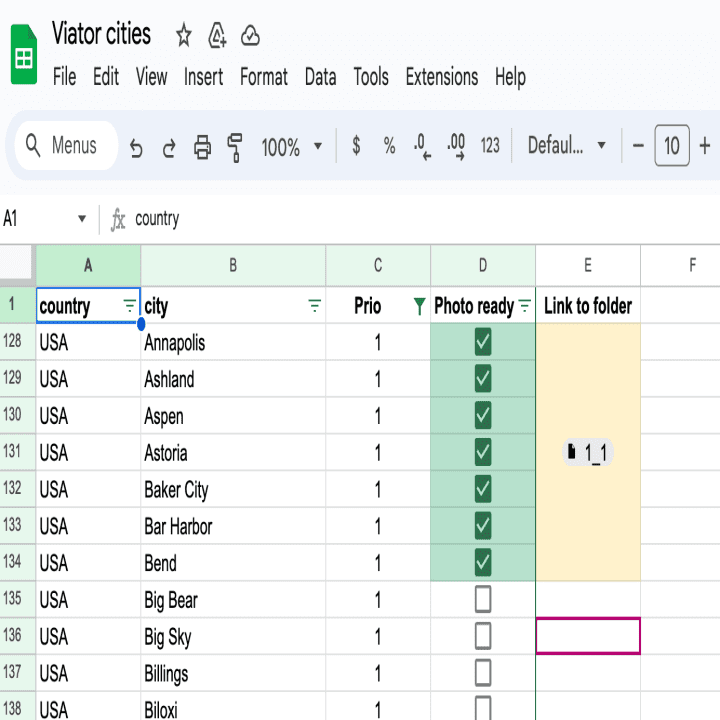
Task: Click the Undo arrow
Action: point(136,147)
